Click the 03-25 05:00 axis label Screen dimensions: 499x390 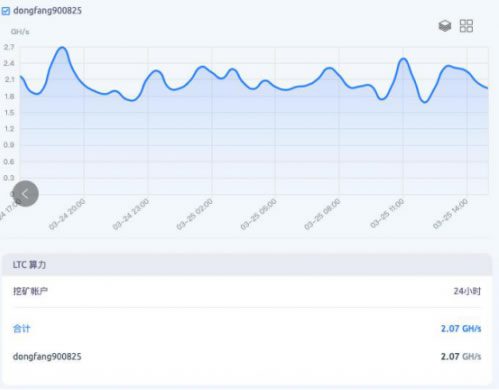point(259,214)
